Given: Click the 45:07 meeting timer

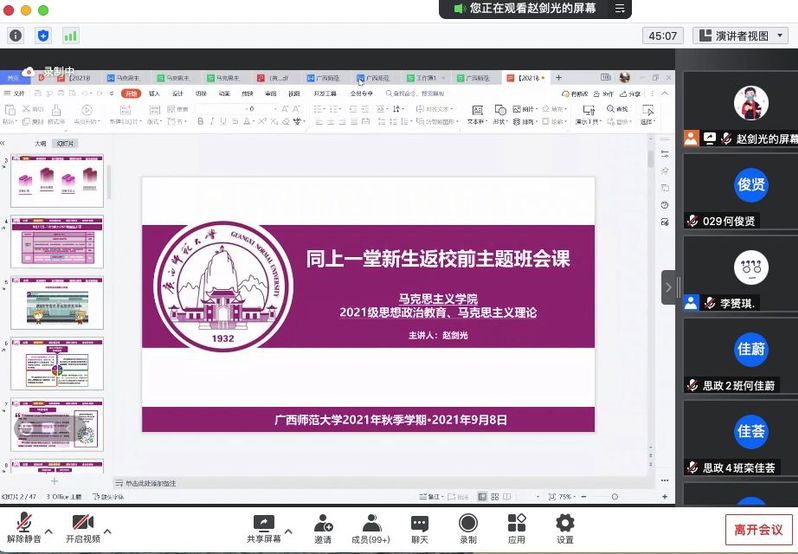Looking at the screenshot, I should (663, 36).
